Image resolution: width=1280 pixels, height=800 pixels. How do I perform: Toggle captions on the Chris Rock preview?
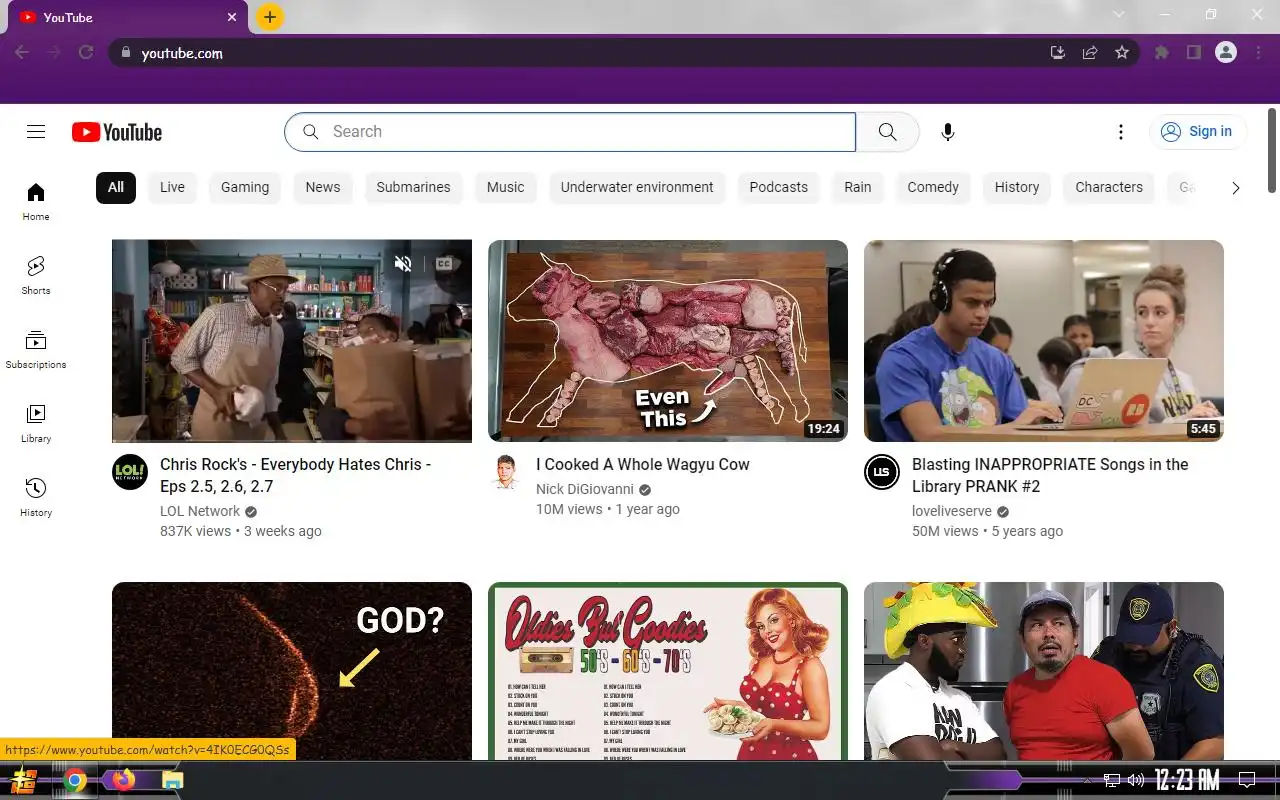[x=443, y=264]
